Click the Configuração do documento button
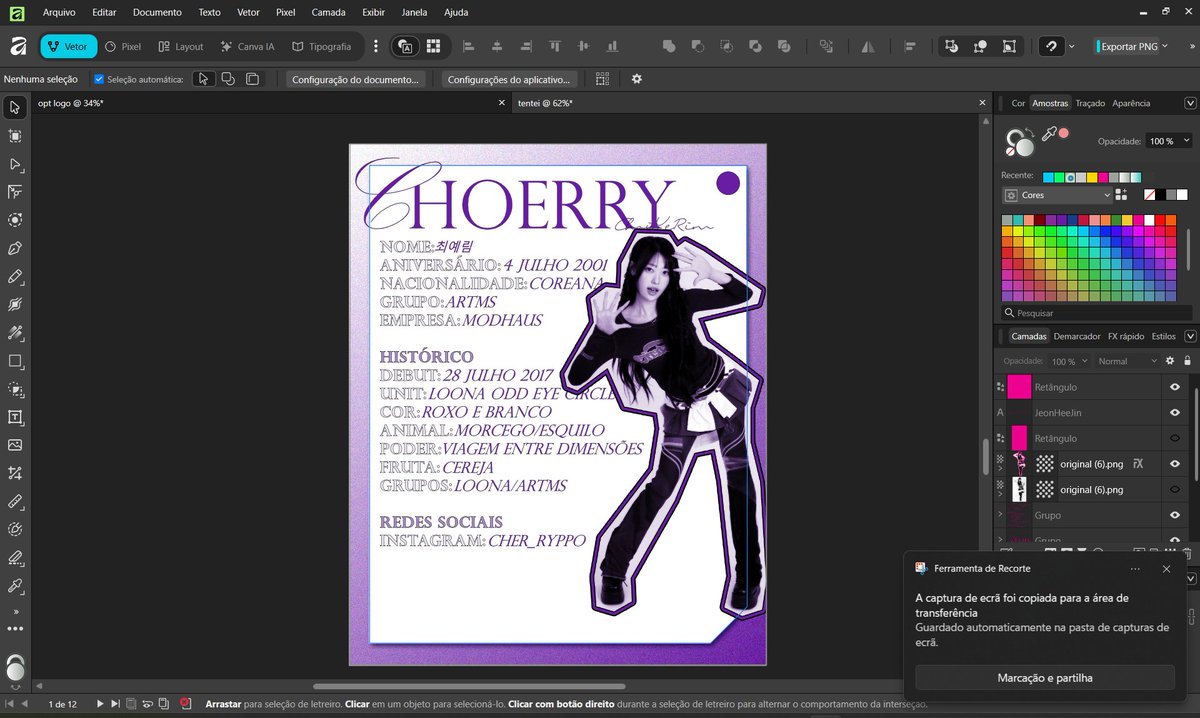Image resolution: width=1200 pixels, height=718 pixels. point(355,79)
